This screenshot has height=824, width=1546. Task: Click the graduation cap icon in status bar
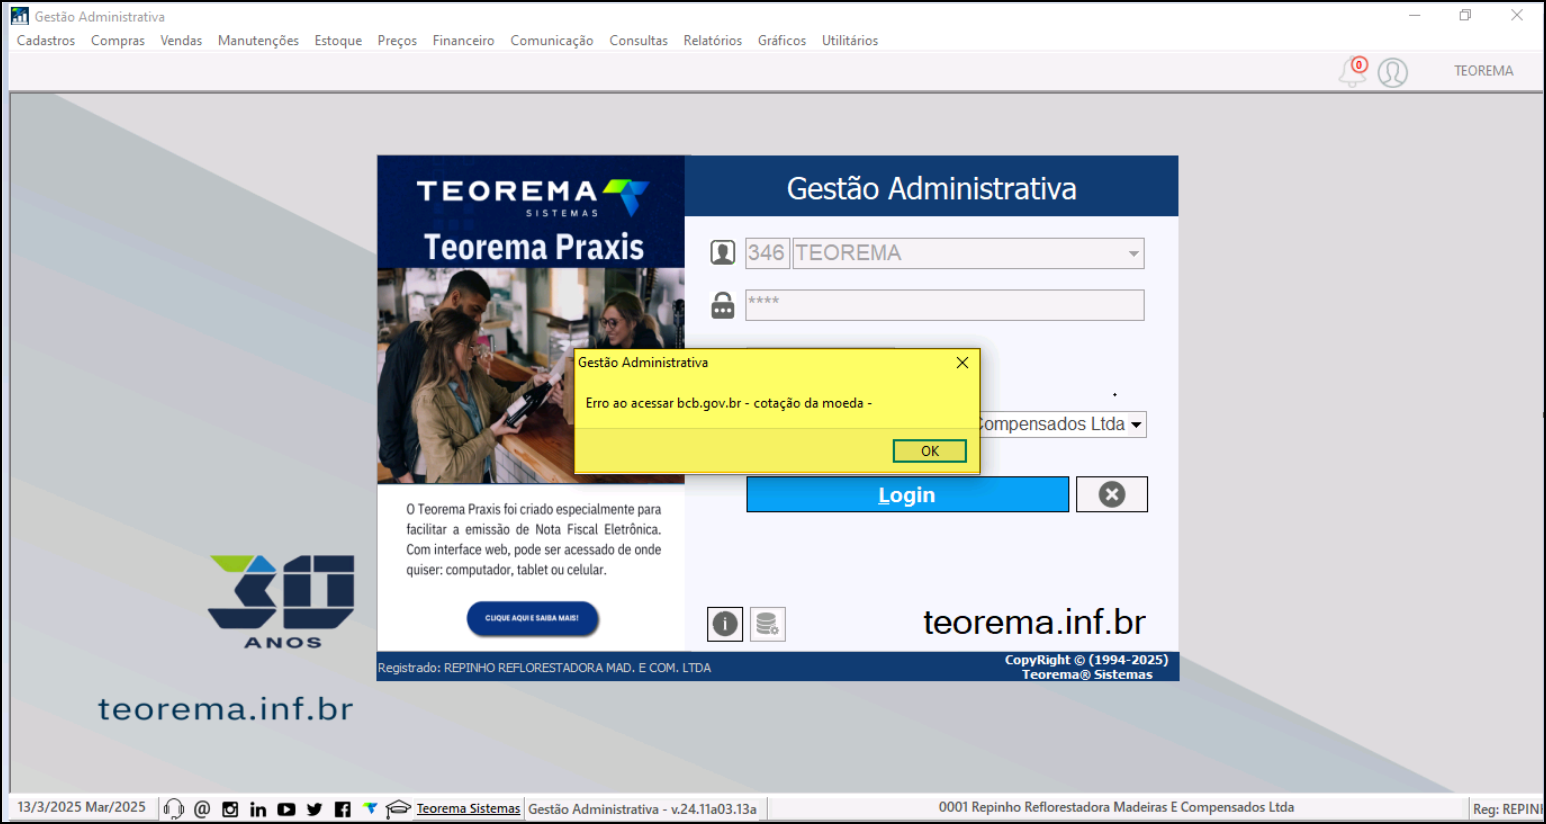(x=398, y=808)
